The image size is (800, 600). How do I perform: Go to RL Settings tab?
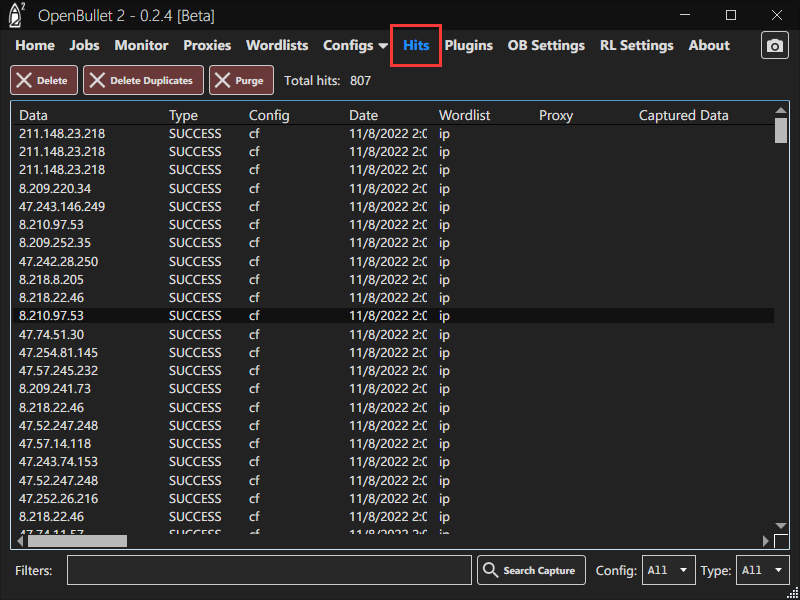click(x=636, y=46)
